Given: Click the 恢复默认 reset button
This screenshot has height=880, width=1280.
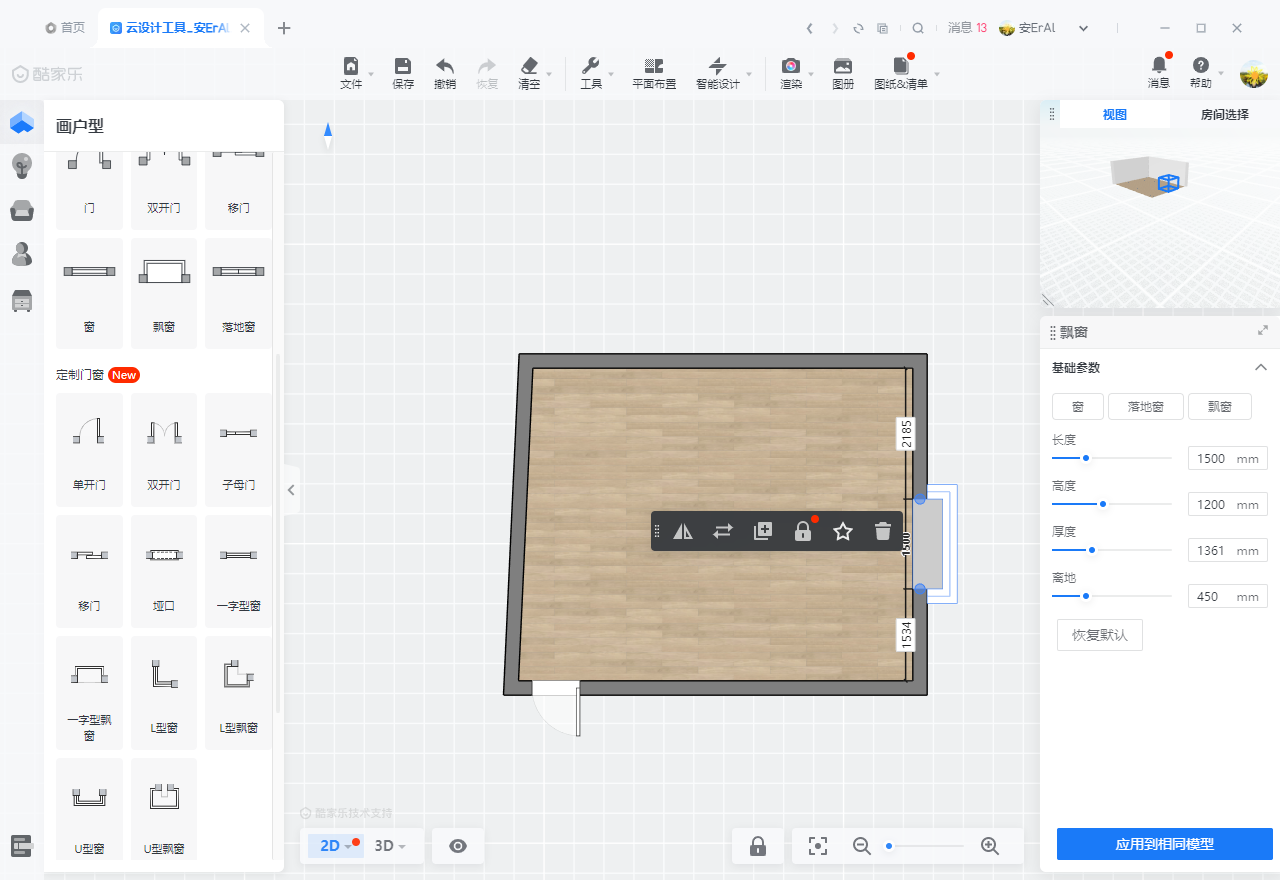Looking at the screenshot, I should coord(1099,635).
